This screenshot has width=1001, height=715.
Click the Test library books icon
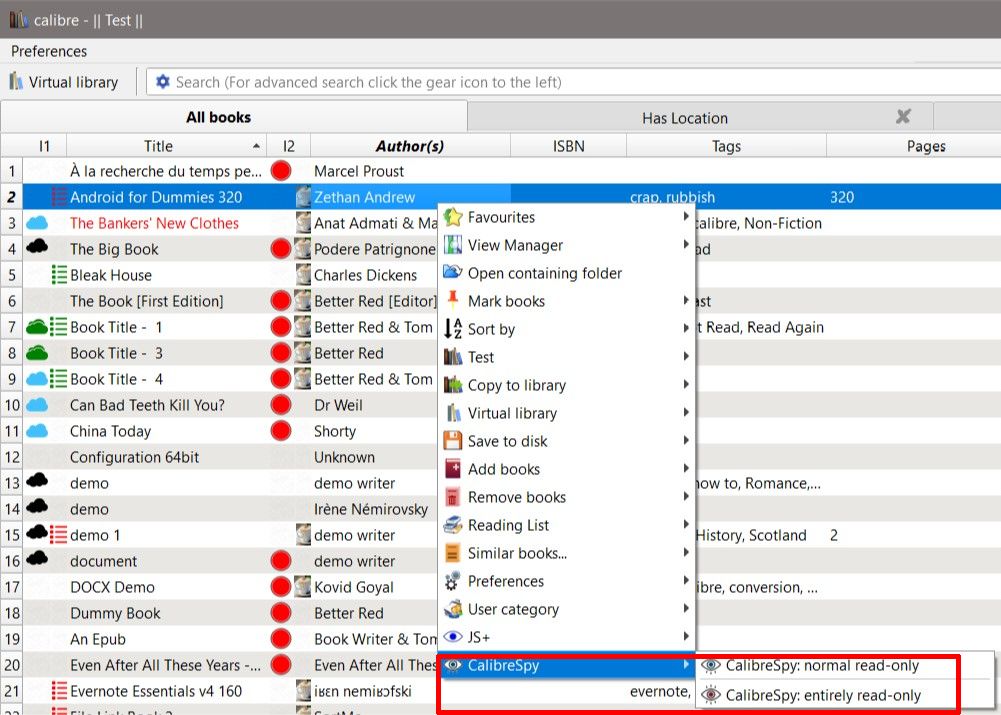tap(453, 357)
